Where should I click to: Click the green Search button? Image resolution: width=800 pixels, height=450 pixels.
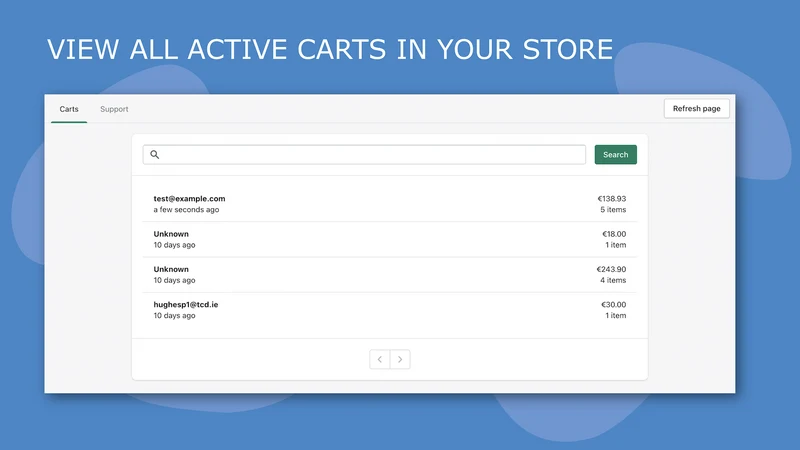tap(615, 155)
